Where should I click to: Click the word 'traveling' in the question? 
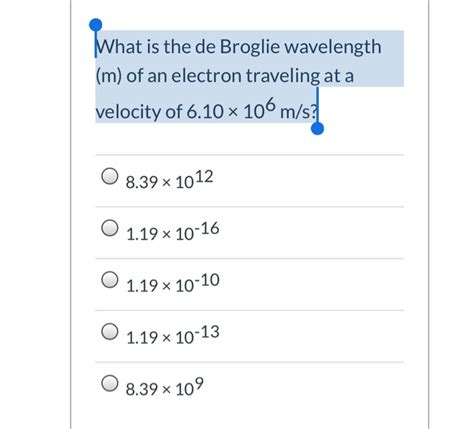[283, 76]
